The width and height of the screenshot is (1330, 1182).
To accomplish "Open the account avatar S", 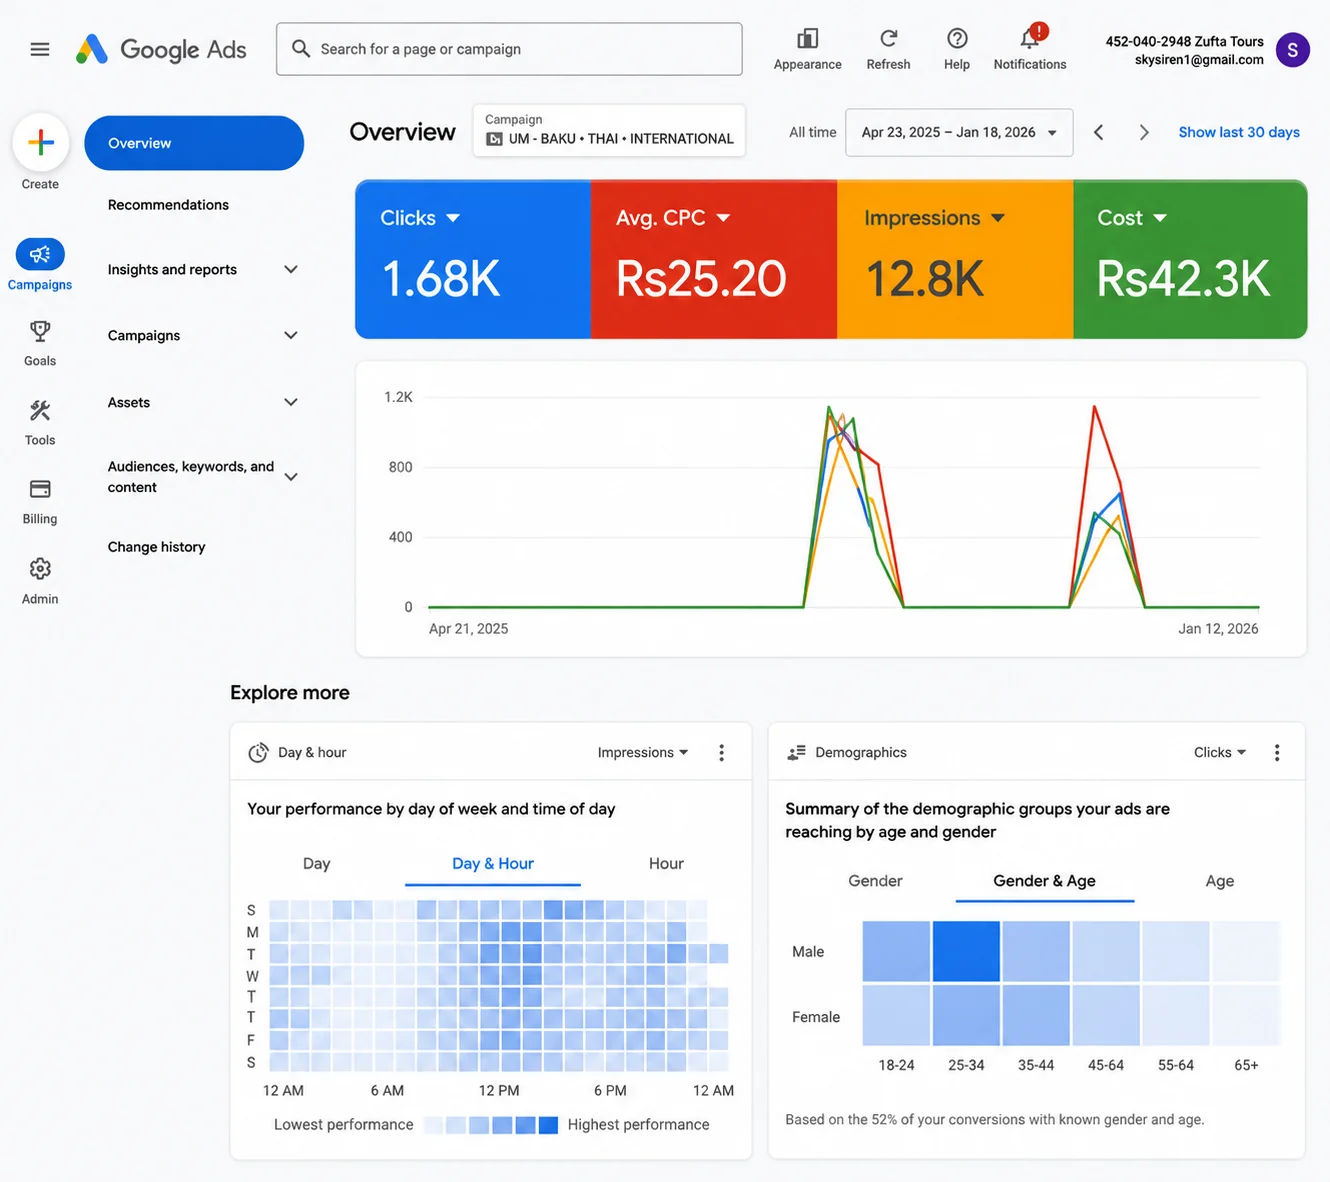I will coord(1292,49).
